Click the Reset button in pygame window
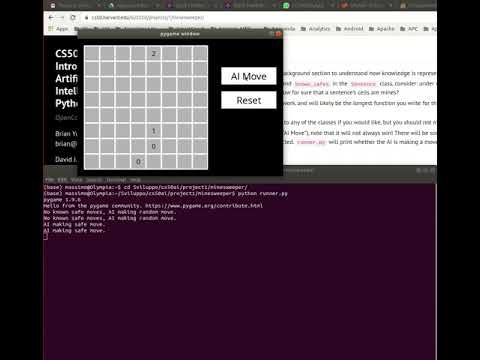The width and height of the screenshot is (480, 360). (249, 100)
